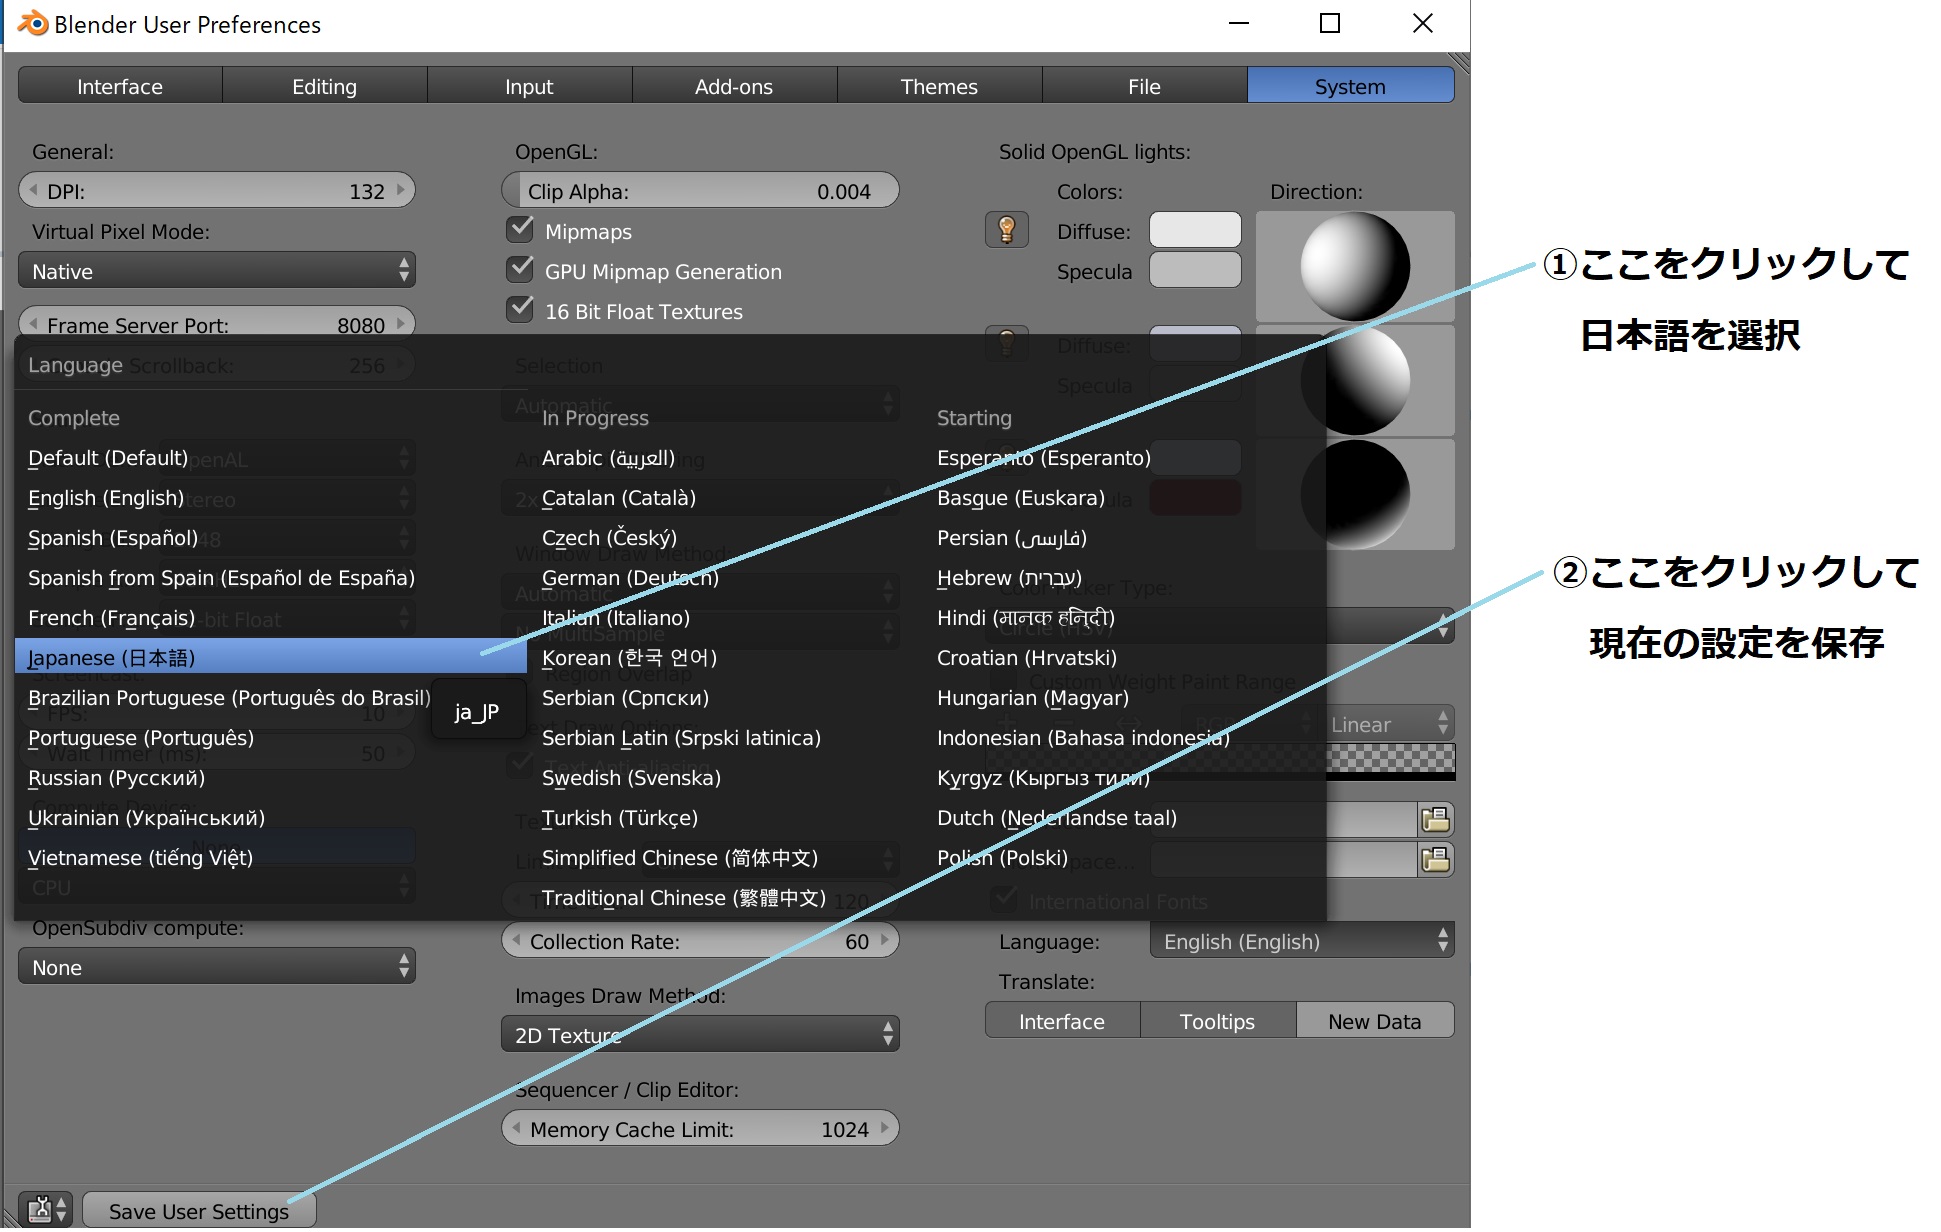Expand the OpenSubdiv compute None dropdown
Screen dimensions: 1941x1232
216,967
